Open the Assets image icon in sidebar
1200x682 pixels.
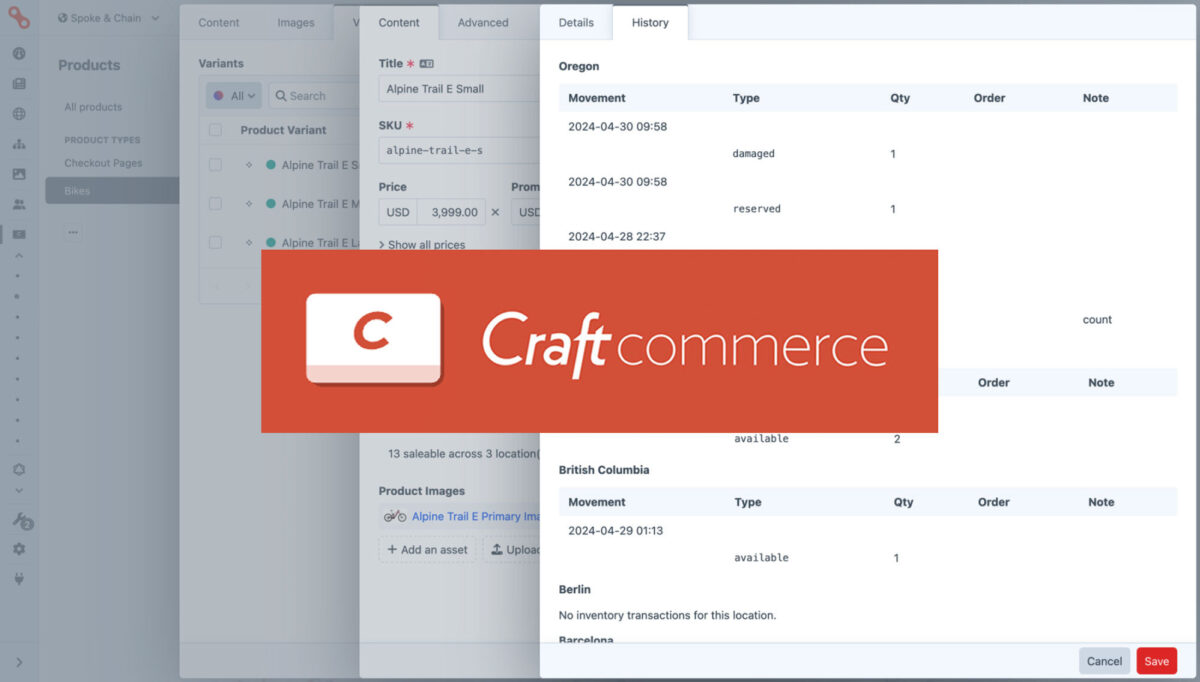pyautogui.click(x=19, y=174)
